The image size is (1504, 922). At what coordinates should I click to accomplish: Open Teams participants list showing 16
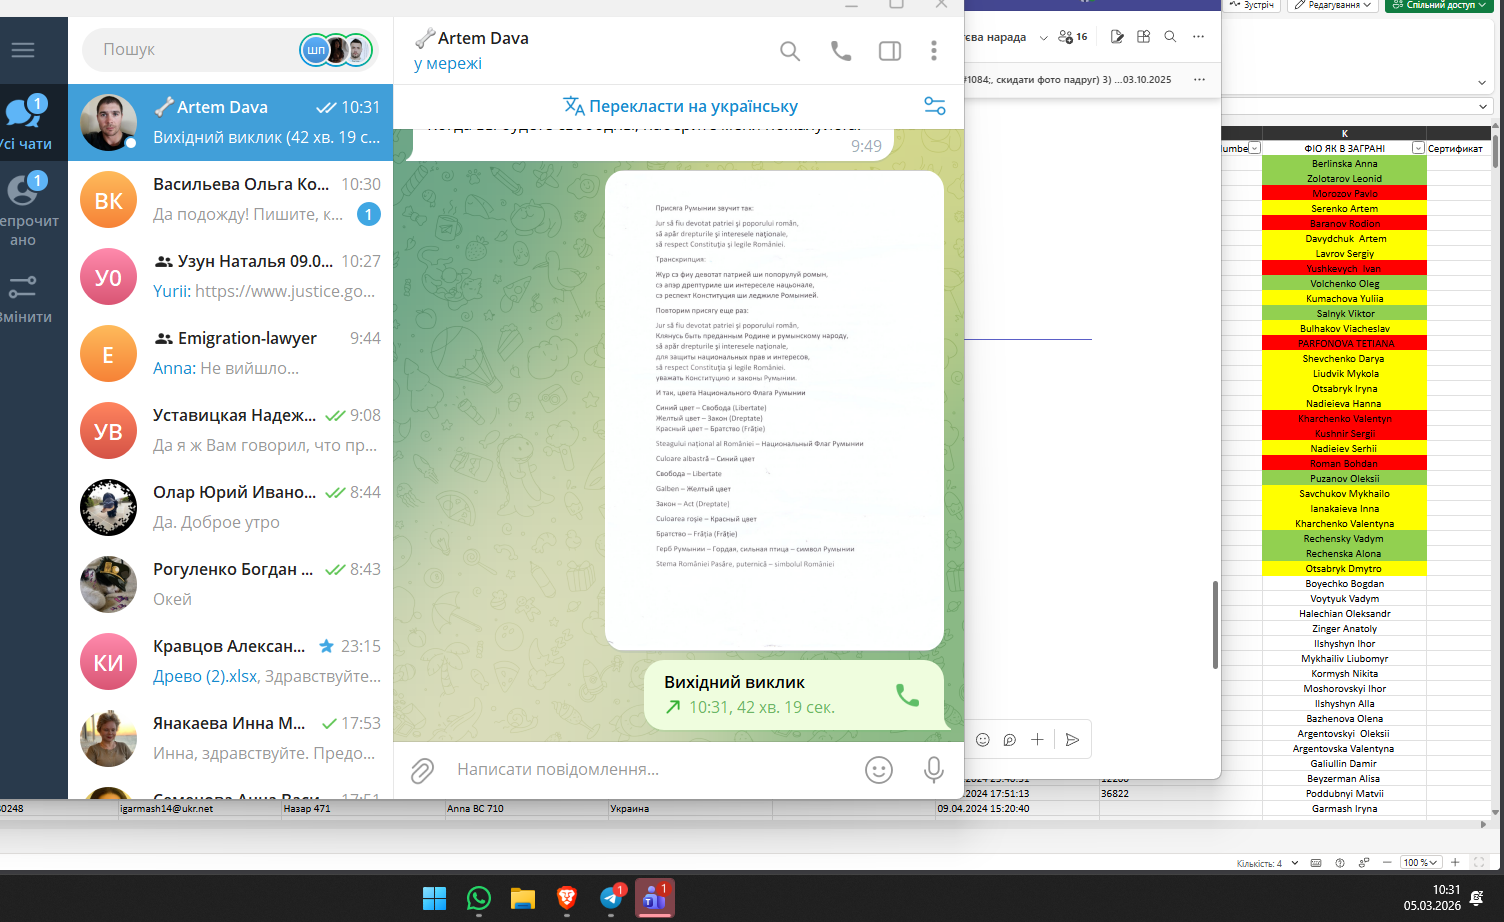[1073, 37]
